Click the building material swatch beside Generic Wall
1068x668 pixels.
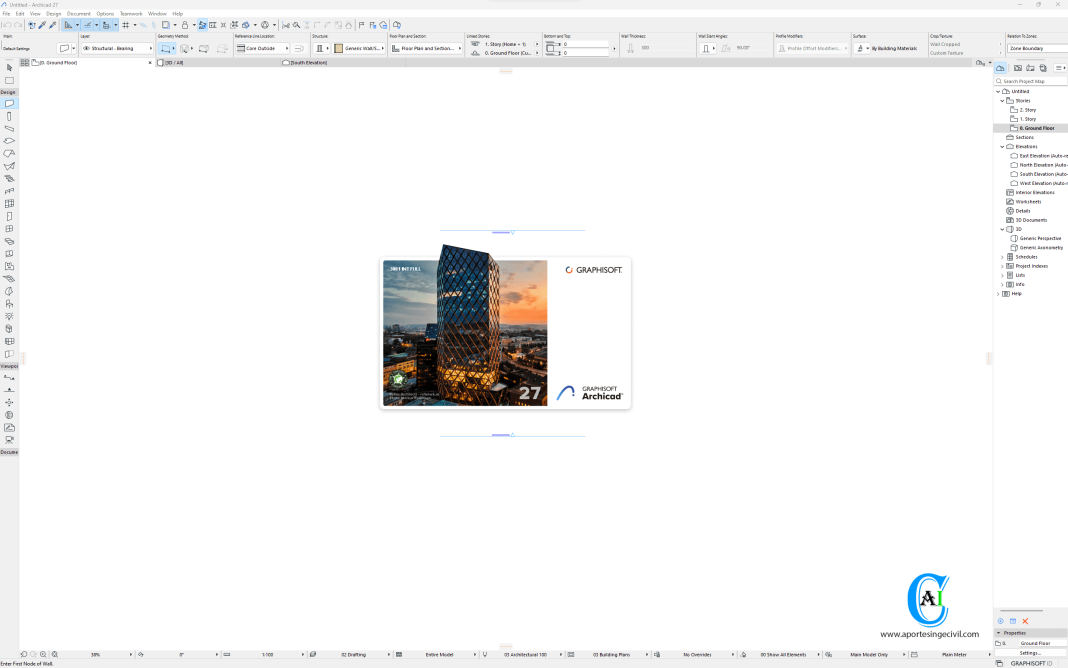(x=338, y=47)
